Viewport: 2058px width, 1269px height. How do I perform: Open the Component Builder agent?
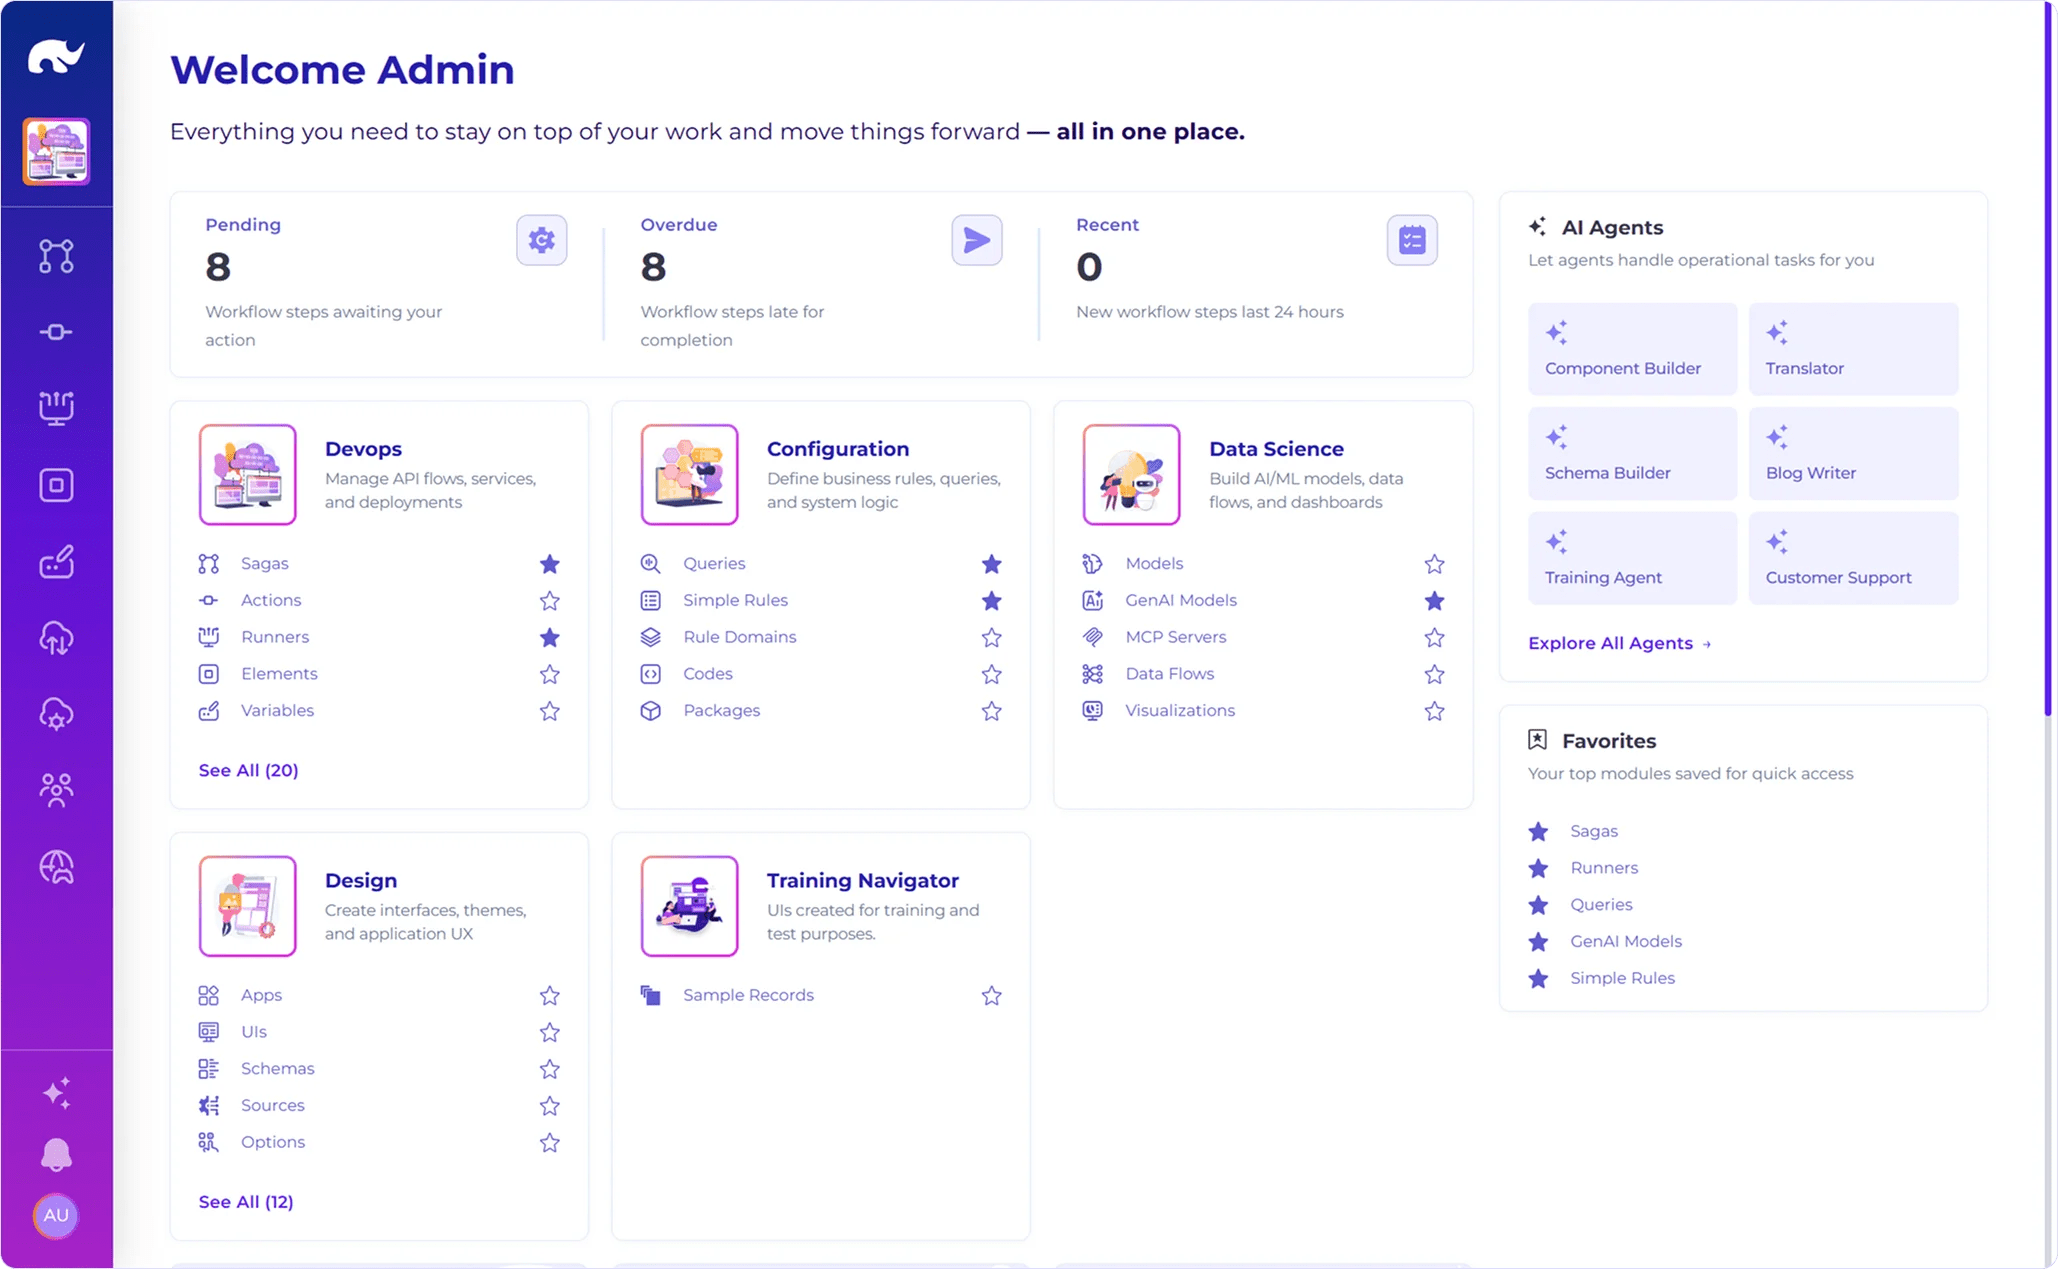(1632, 348)
